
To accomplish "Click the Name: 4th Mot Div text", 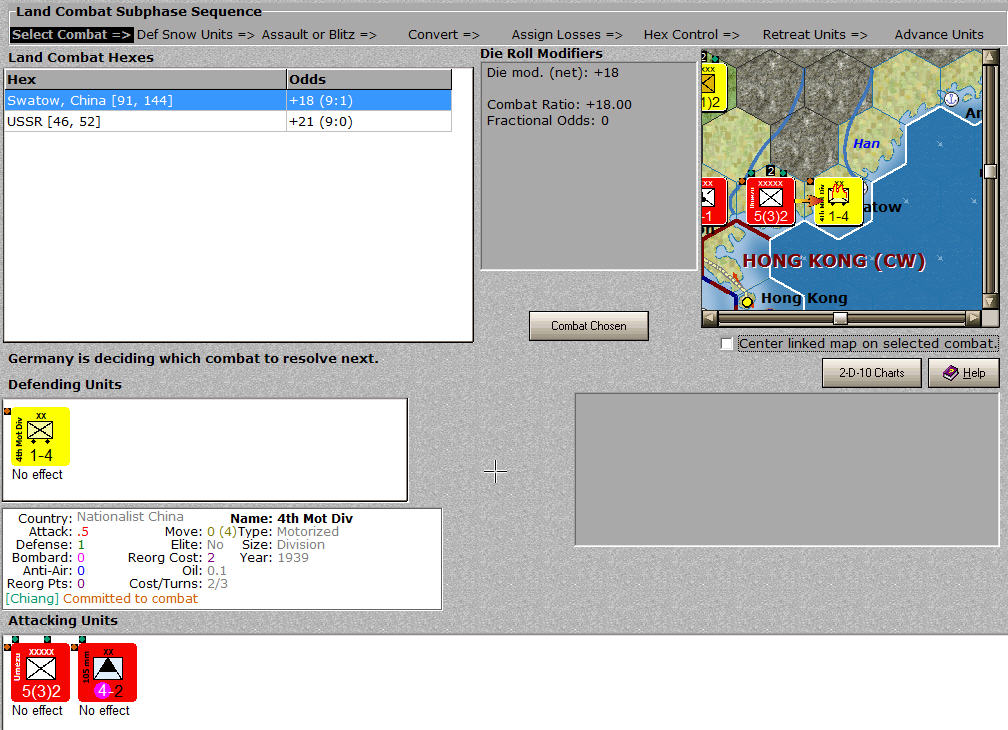I will click(x=291, y=518).
